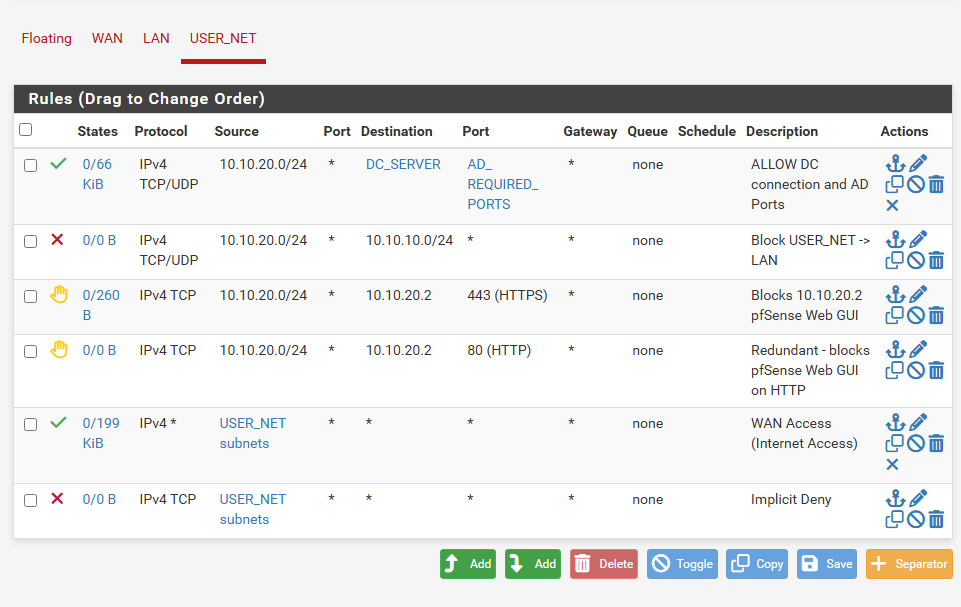Select the Implicit Deny rule checkbox
Screen dimensions: 961x607
click(x=31, y=500)
